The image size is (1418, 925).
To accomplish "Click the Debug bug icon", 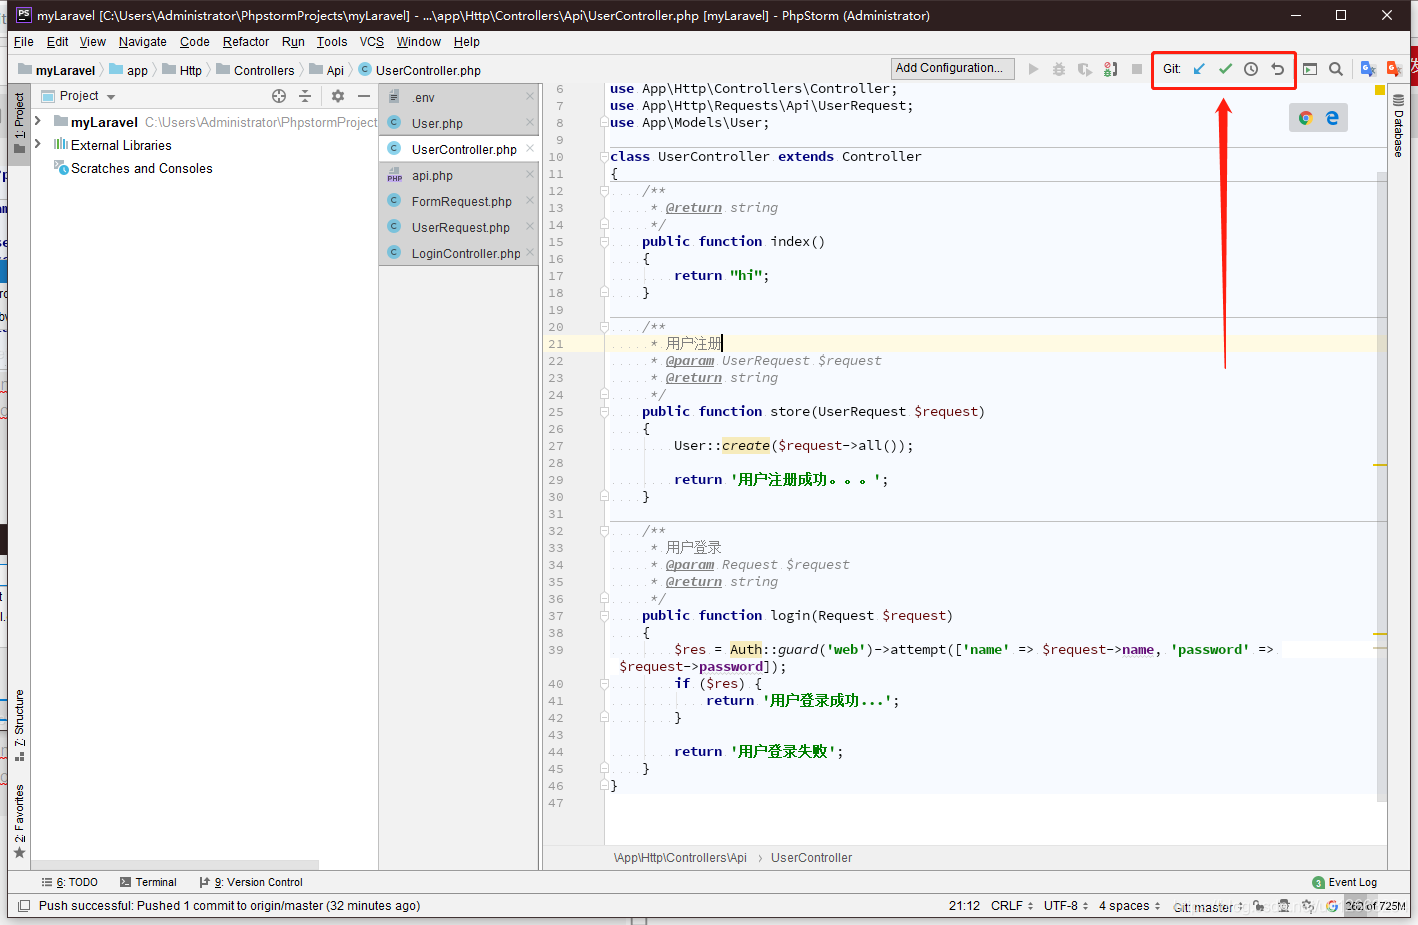I will pos(1059,69).
